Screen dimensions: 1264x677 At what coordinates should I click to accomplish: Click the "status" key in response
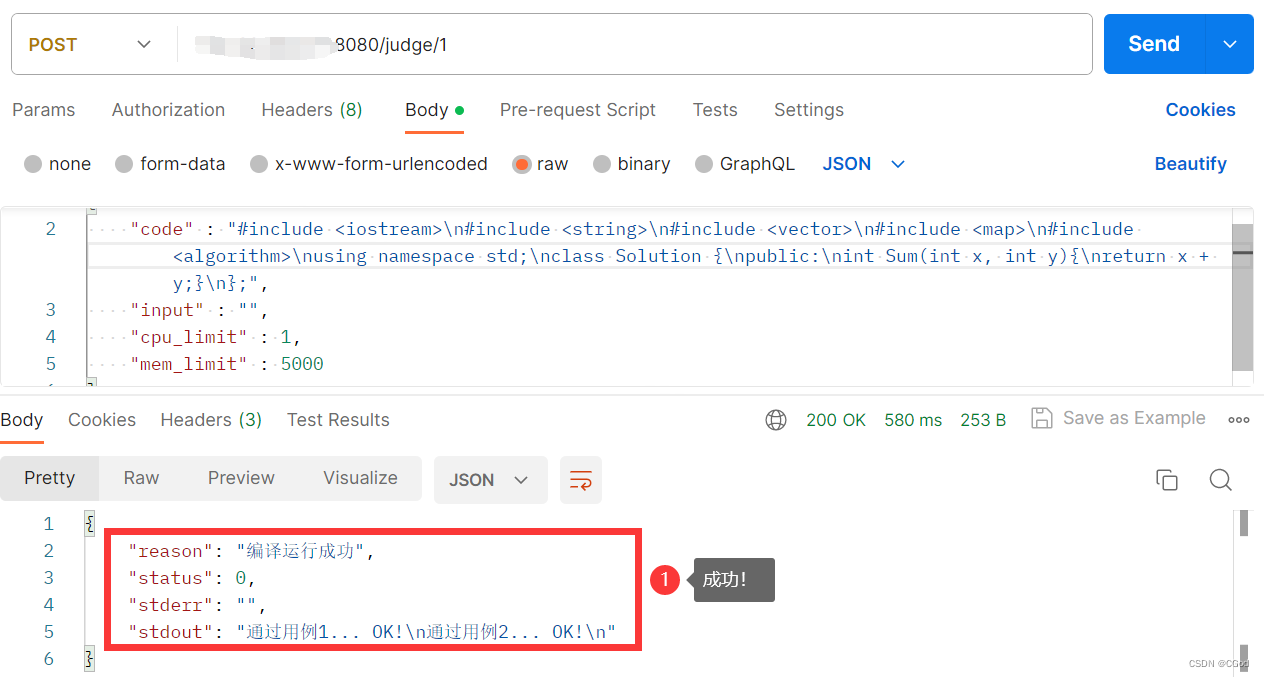(x=171, y=578)
